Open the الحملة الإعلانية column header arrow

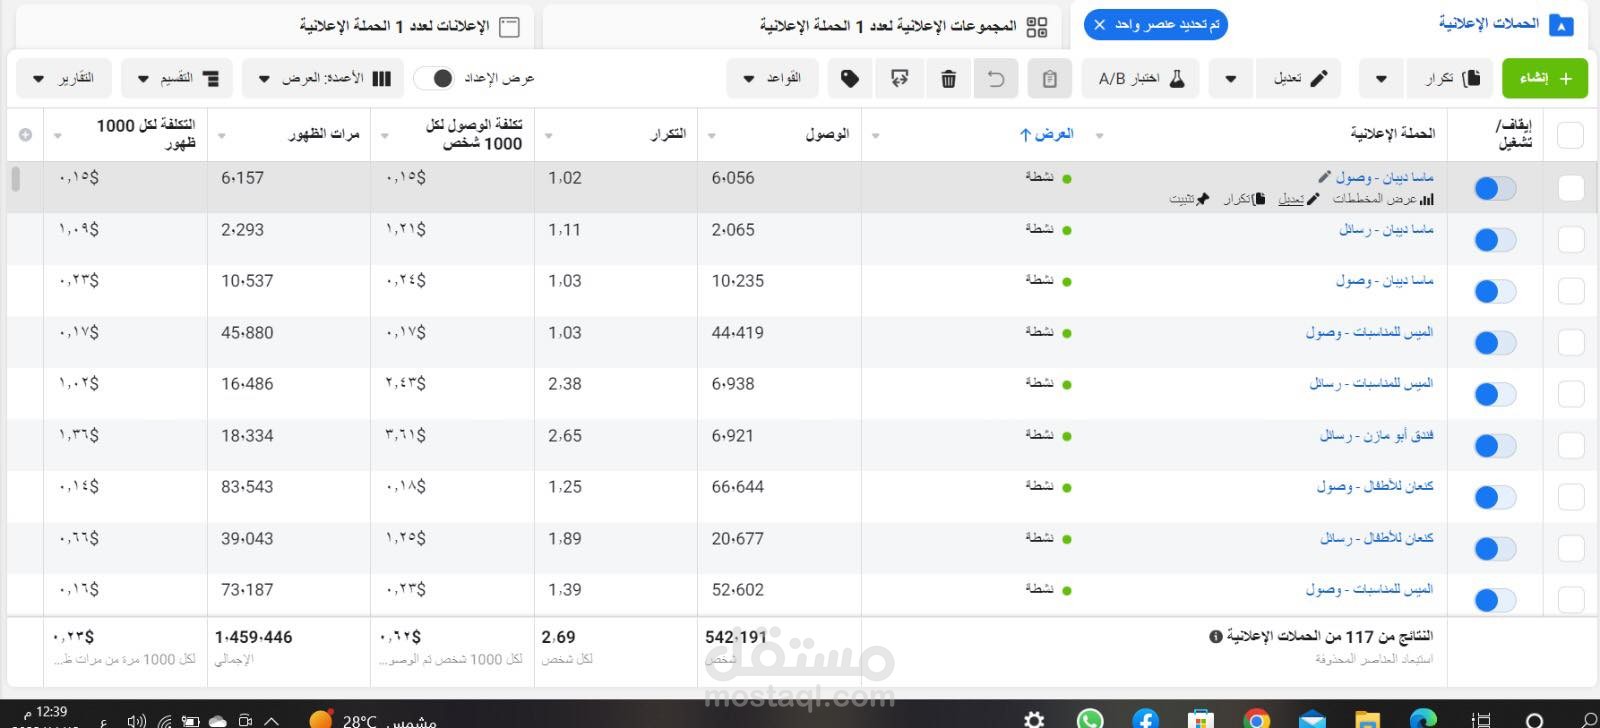(x=1100, y=135)
